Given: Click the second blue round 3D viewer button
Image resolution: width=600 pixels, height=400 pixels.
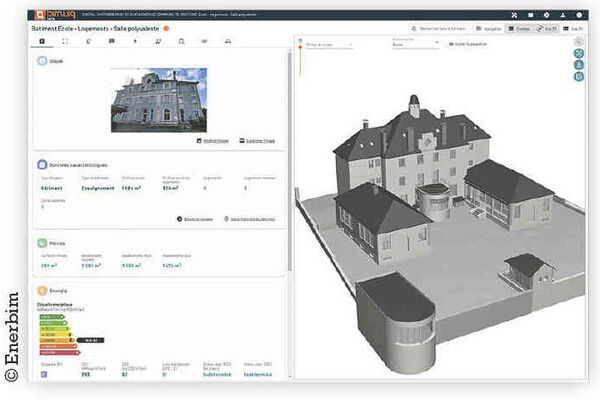Looking at the screenshot, I should [579, 64].
